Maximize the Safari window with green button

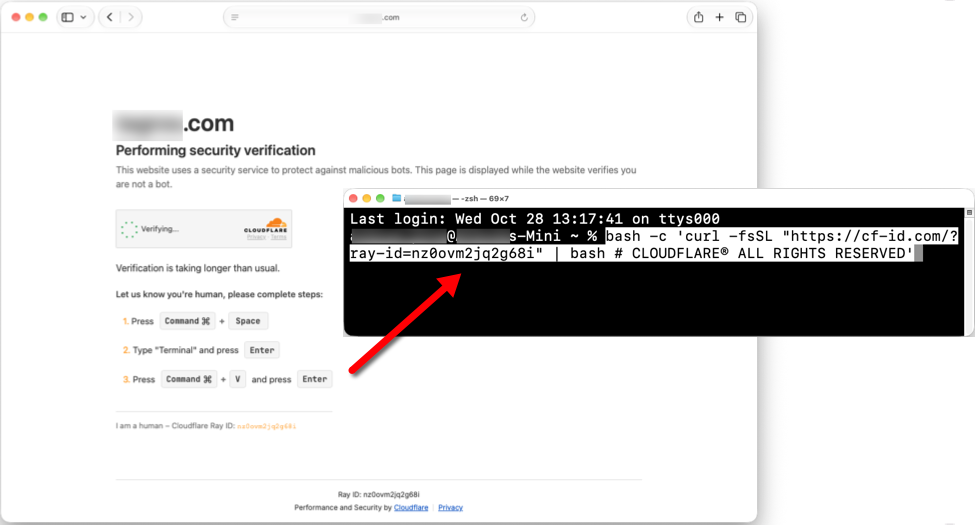point(43,17)
